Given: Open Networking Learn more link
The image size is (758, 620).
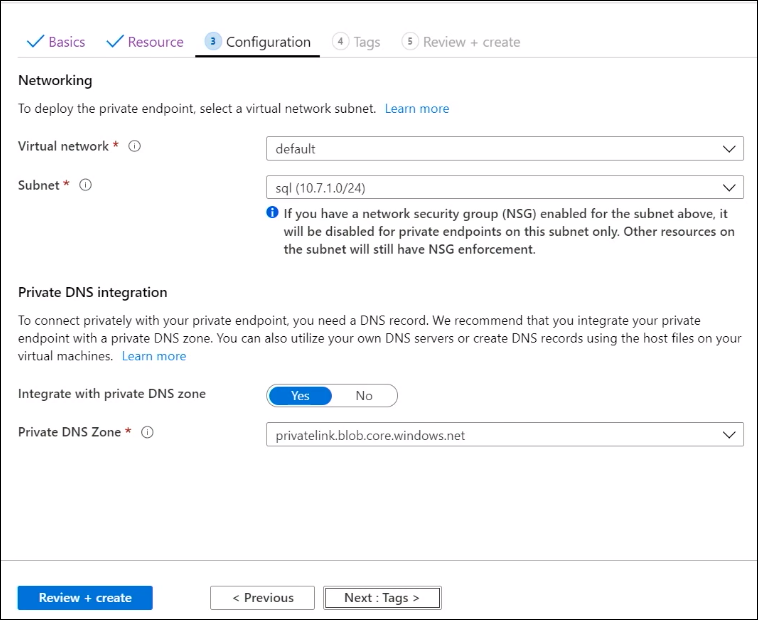Looking at the screenshot, I should (417, 108).
